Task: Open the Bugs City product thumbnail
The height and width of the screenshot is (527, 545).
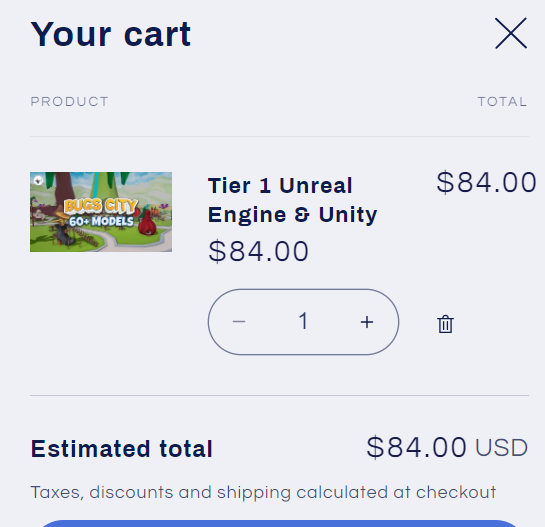Action: tap(101, 212)
